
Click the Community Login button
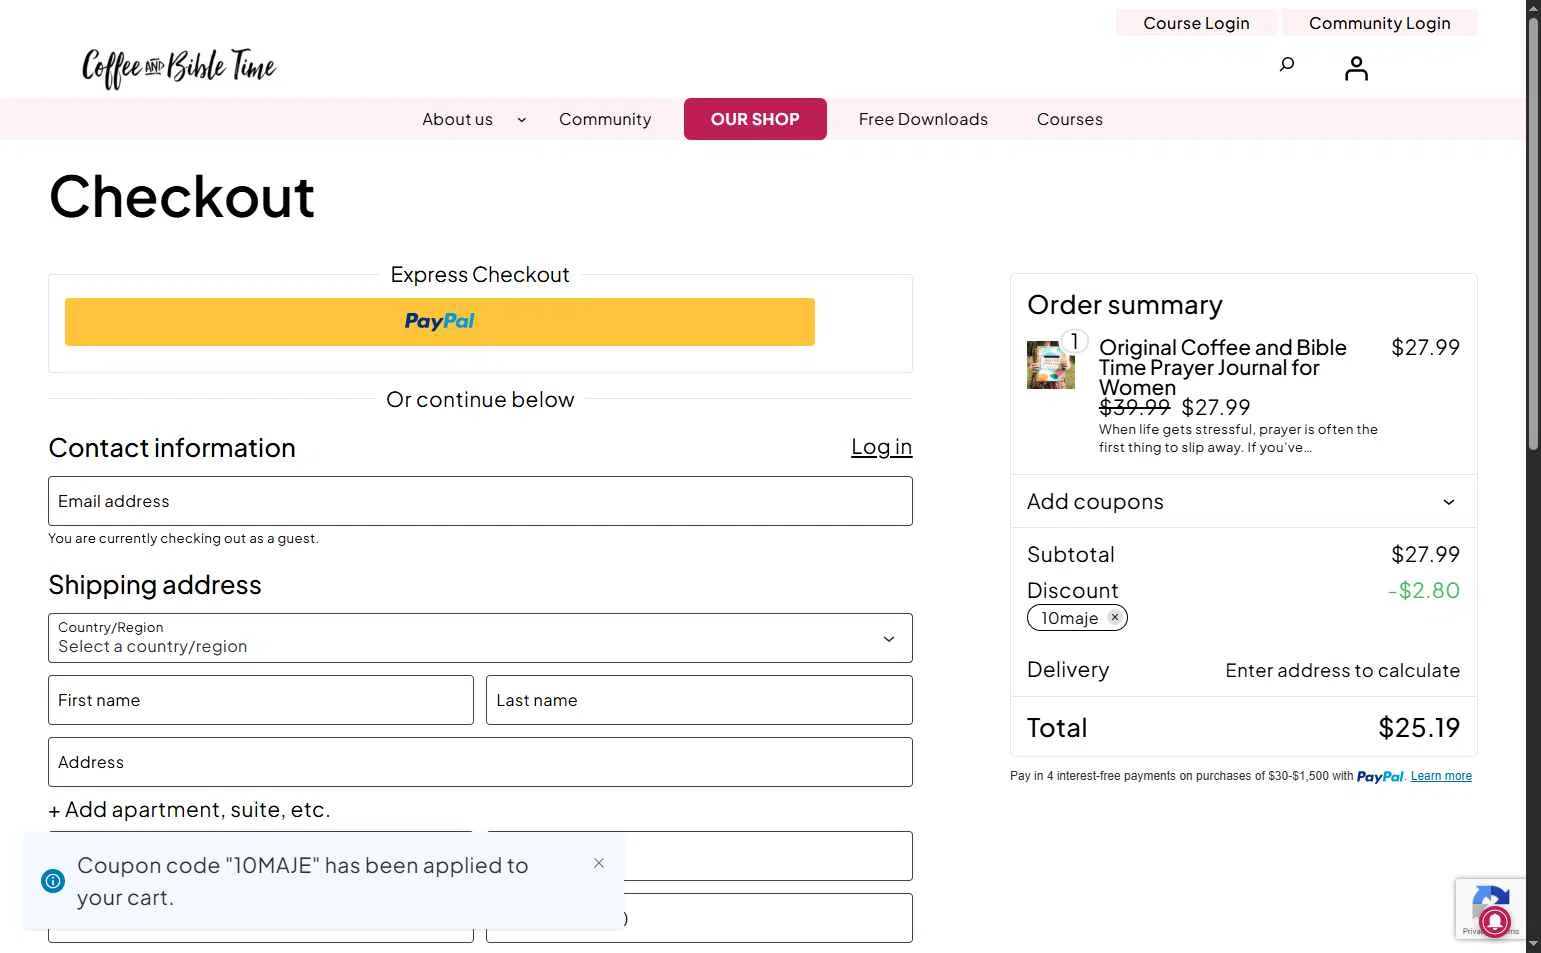click(1379, 23)
